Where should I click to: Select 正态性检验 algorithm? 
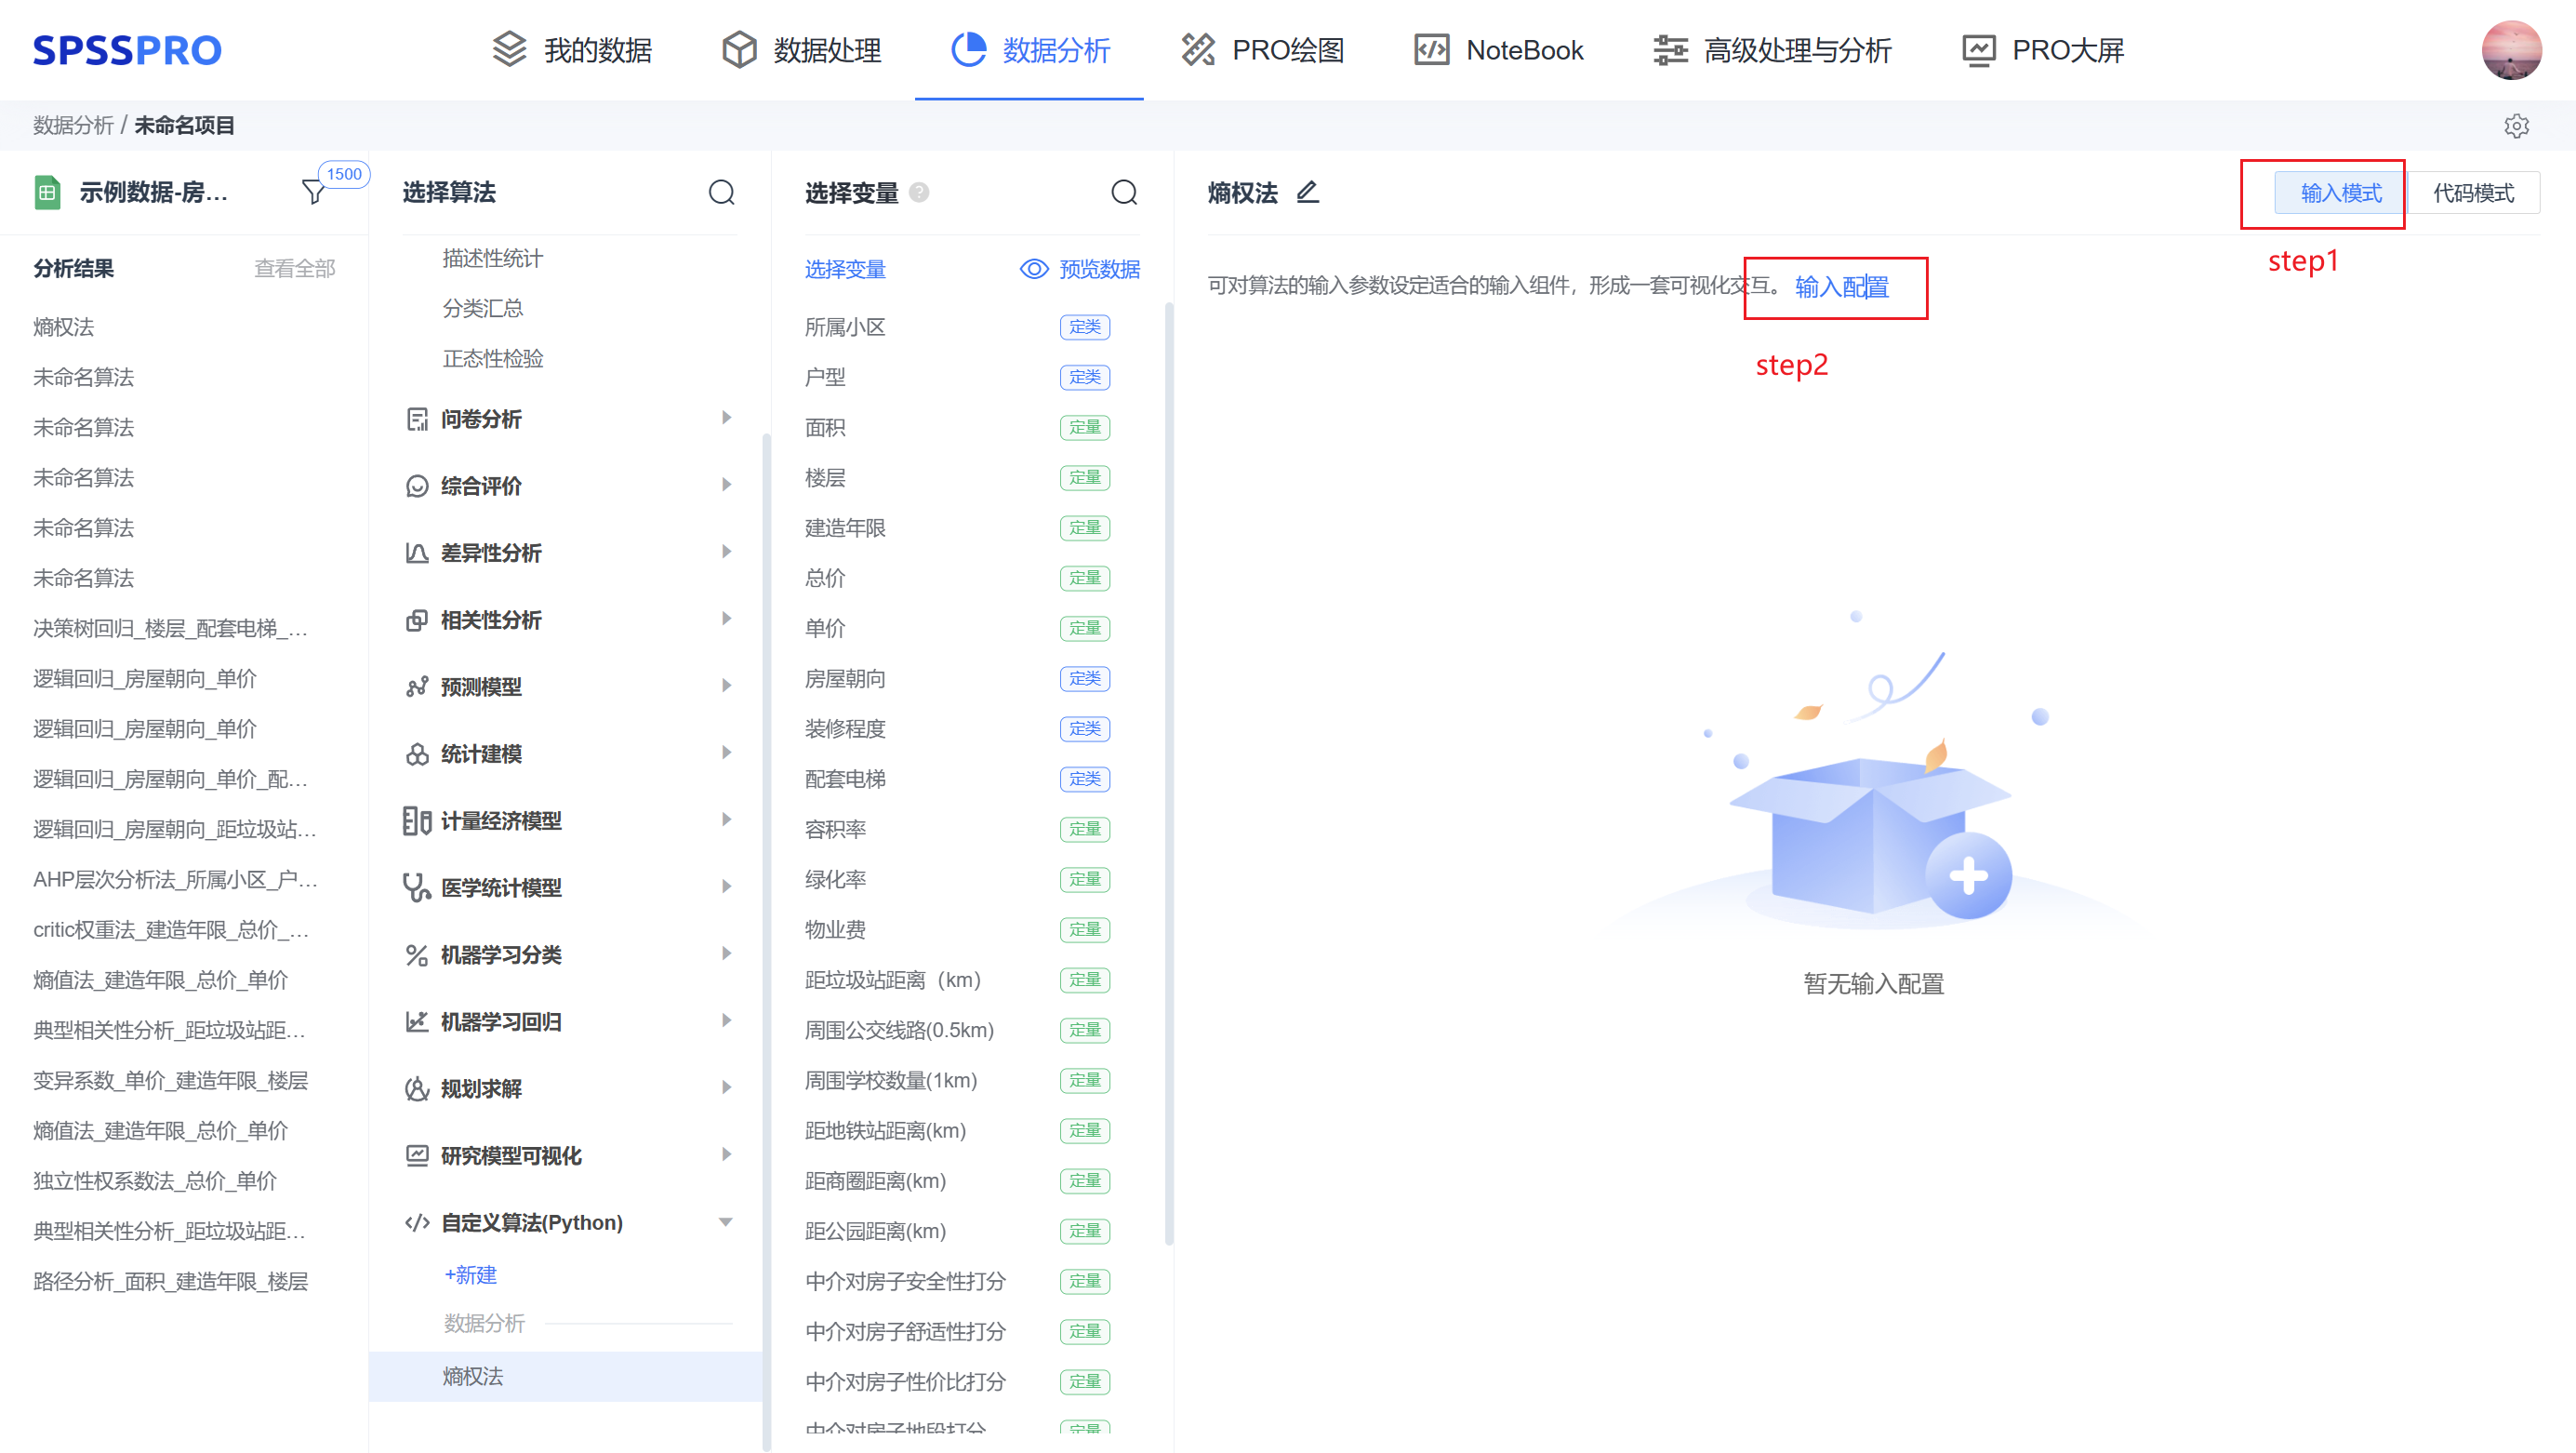click(x=493, y=358)
